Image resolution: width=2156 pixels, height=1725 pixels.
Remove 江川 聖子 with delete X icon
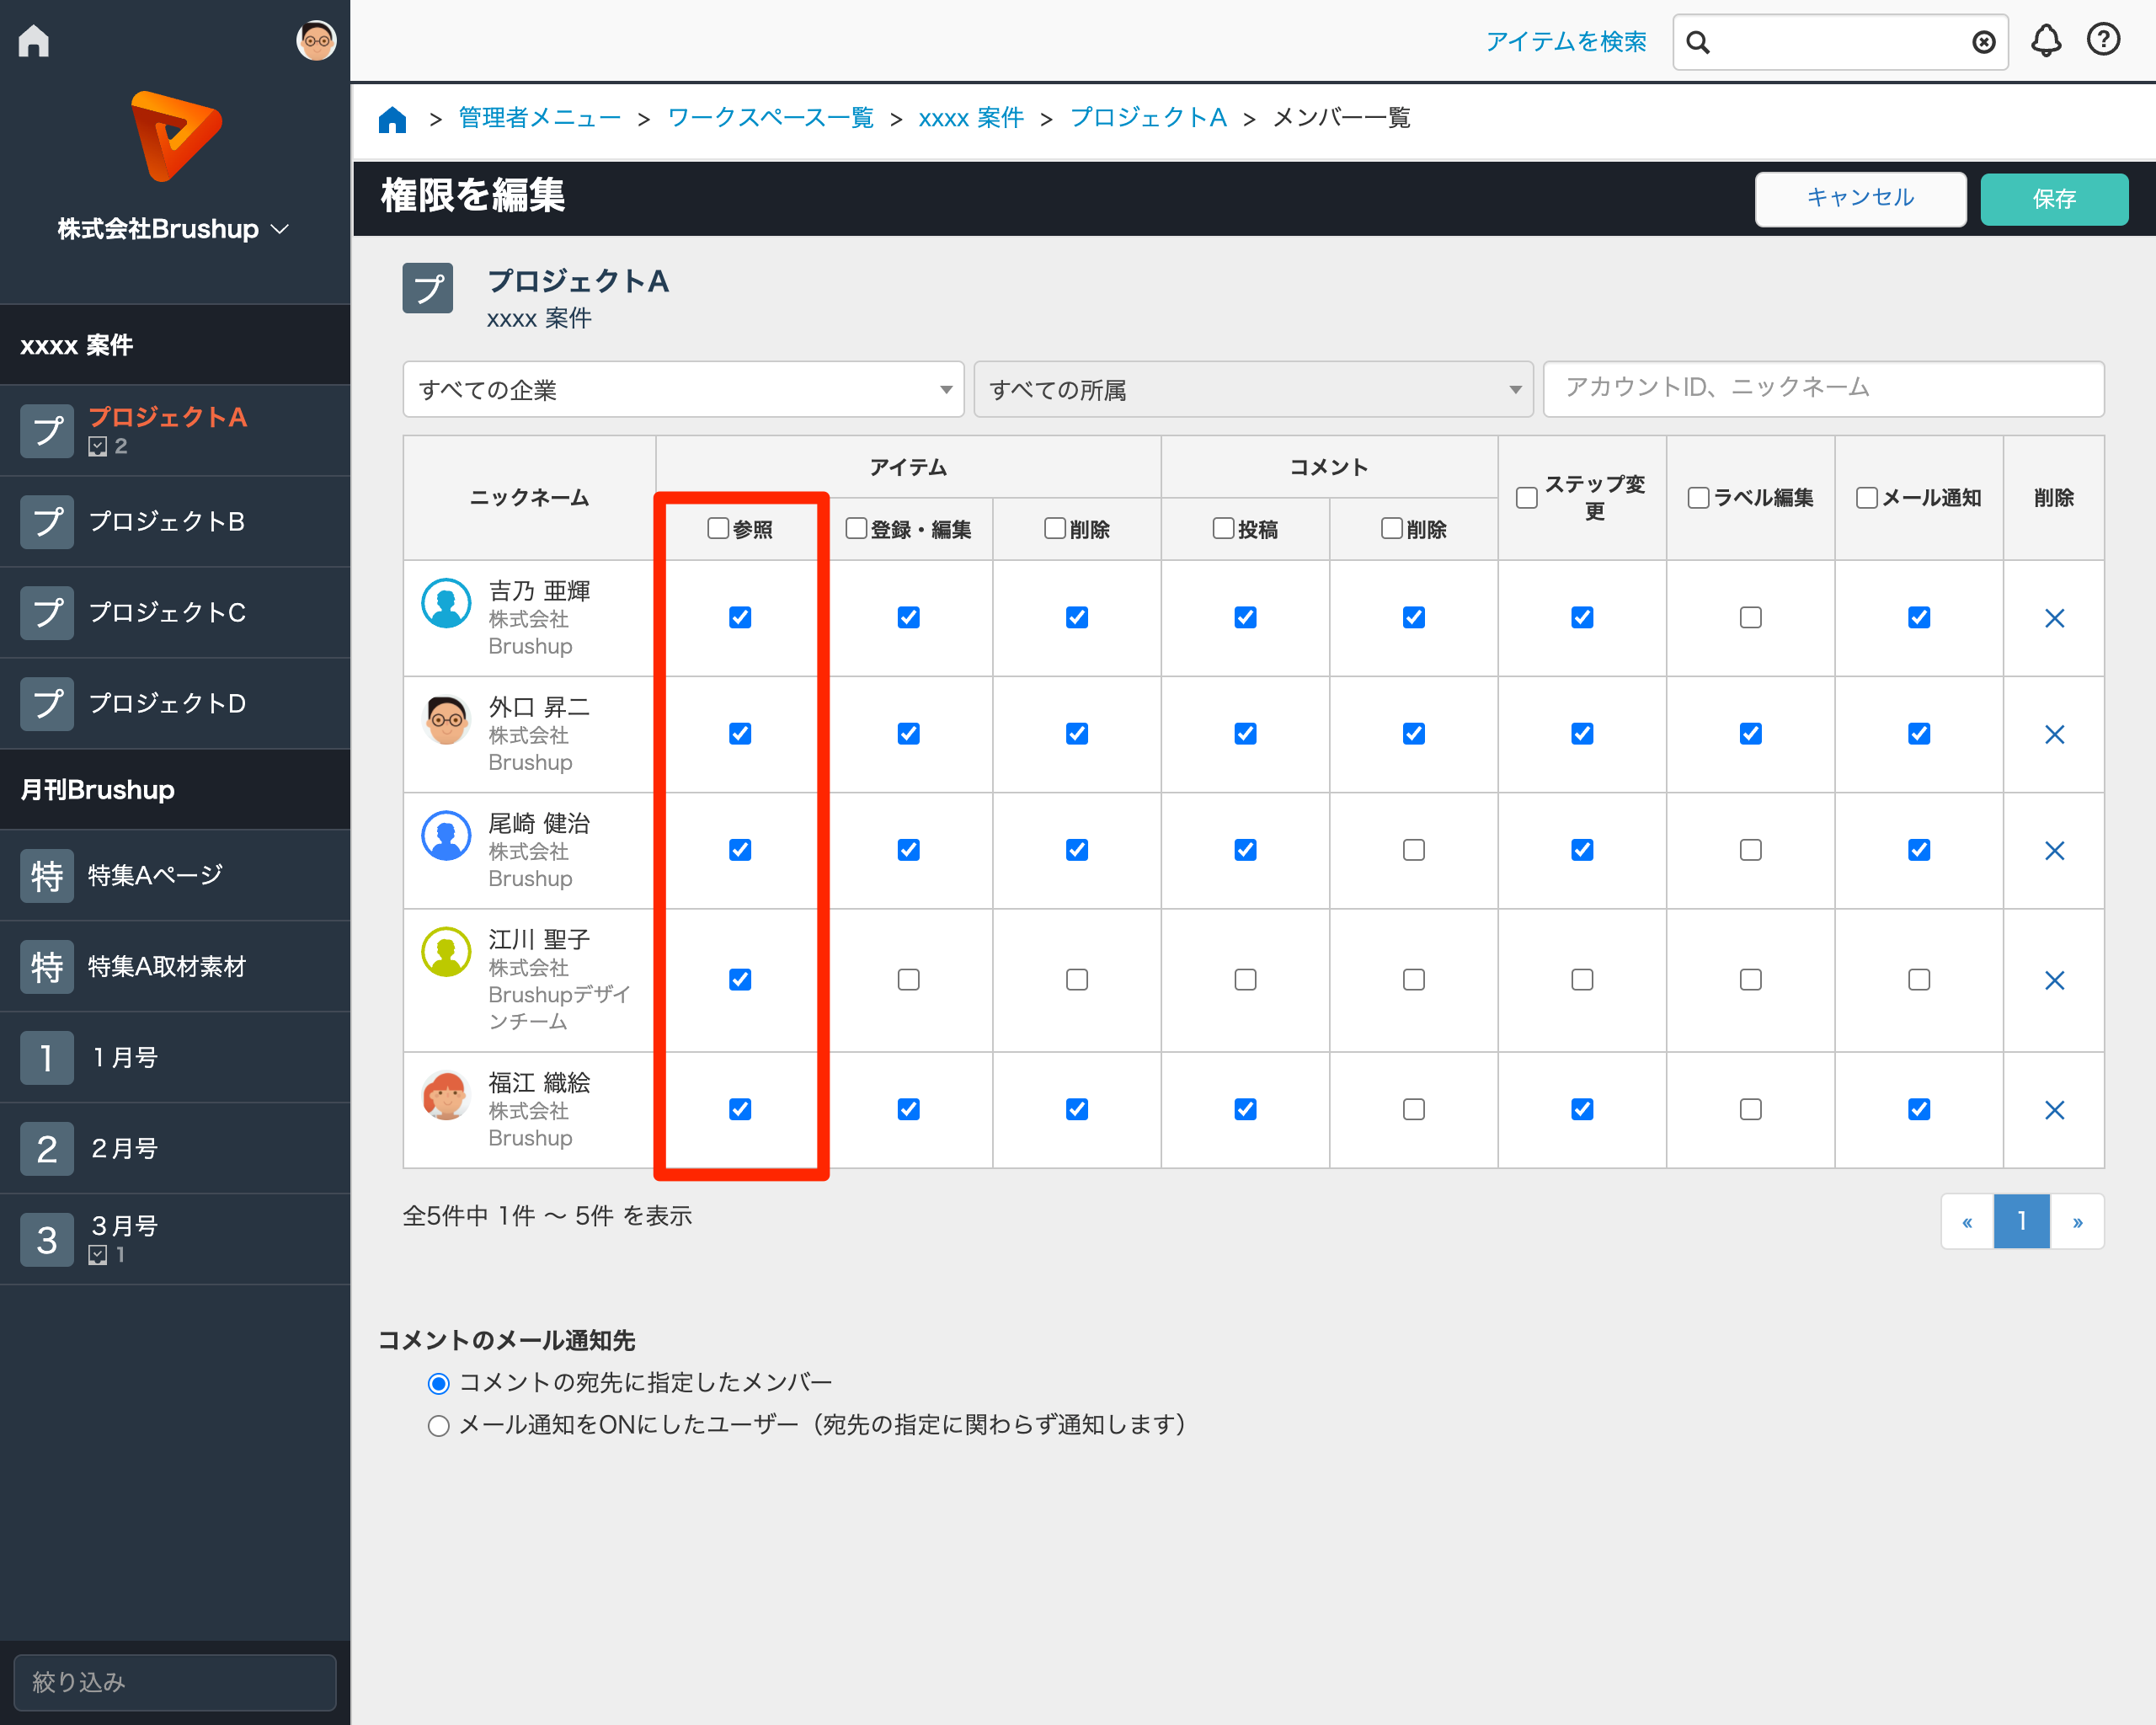2054,980
